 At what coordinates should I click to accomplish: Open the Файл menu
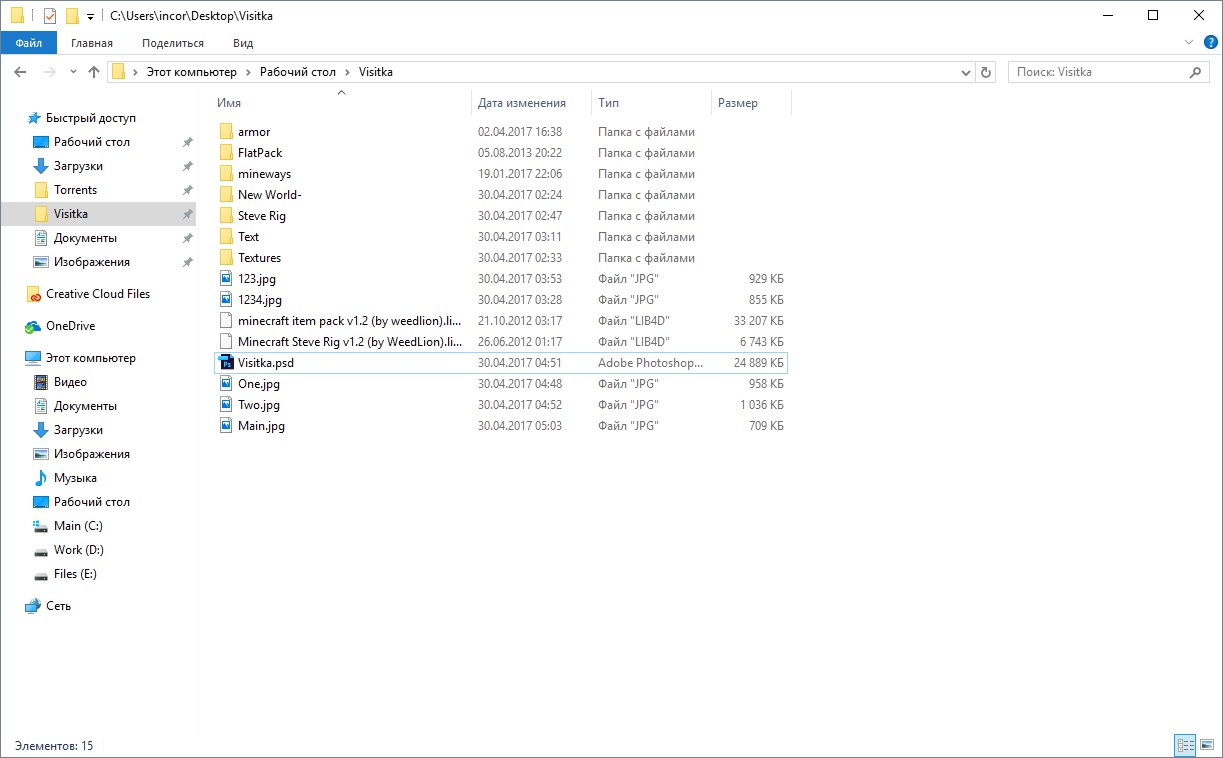28,43
